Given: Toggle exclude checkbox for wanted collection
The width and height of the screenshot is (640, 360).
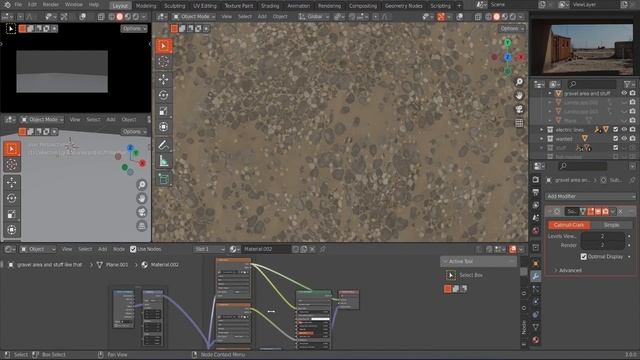Looking at the screenshot, I should [616, 138].
